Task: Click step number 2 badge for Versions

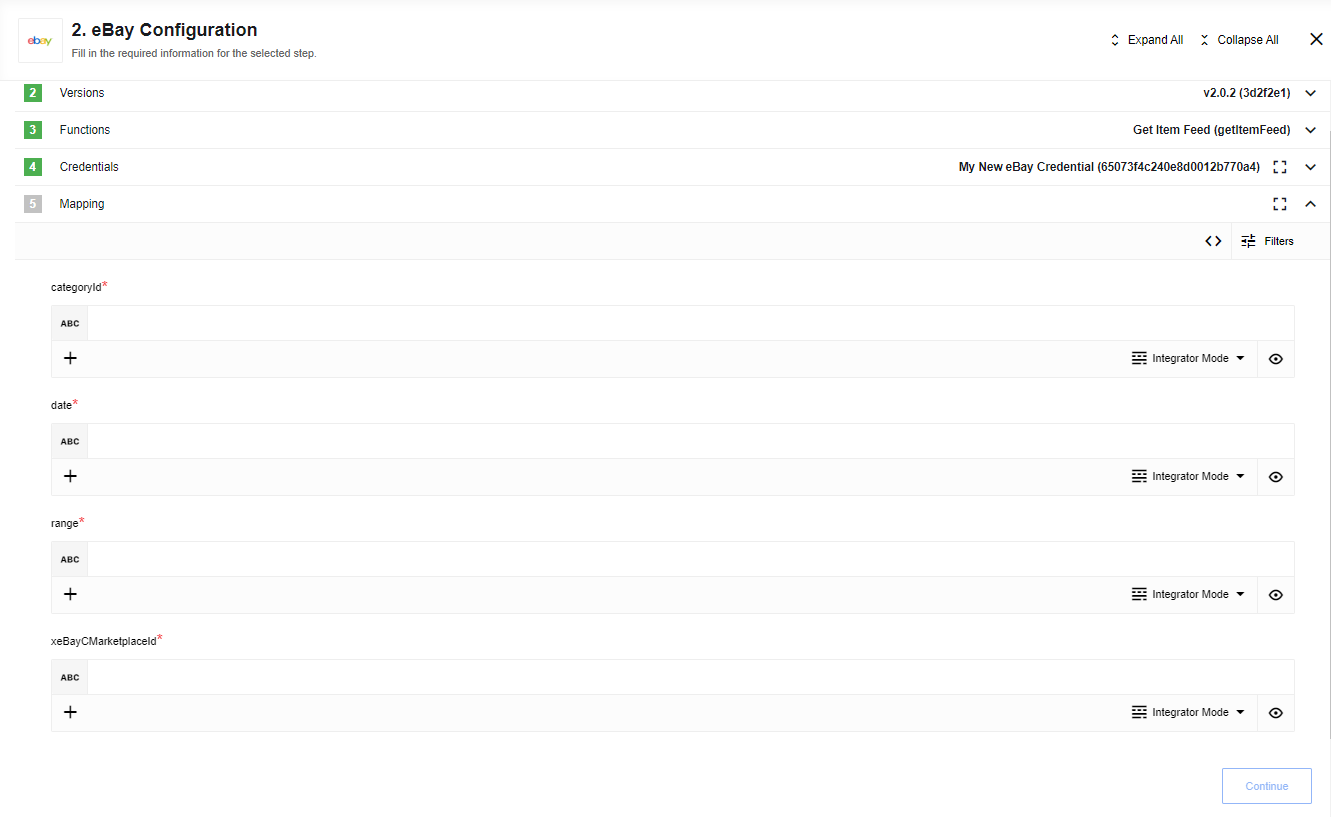Action: tap(33, 93)
